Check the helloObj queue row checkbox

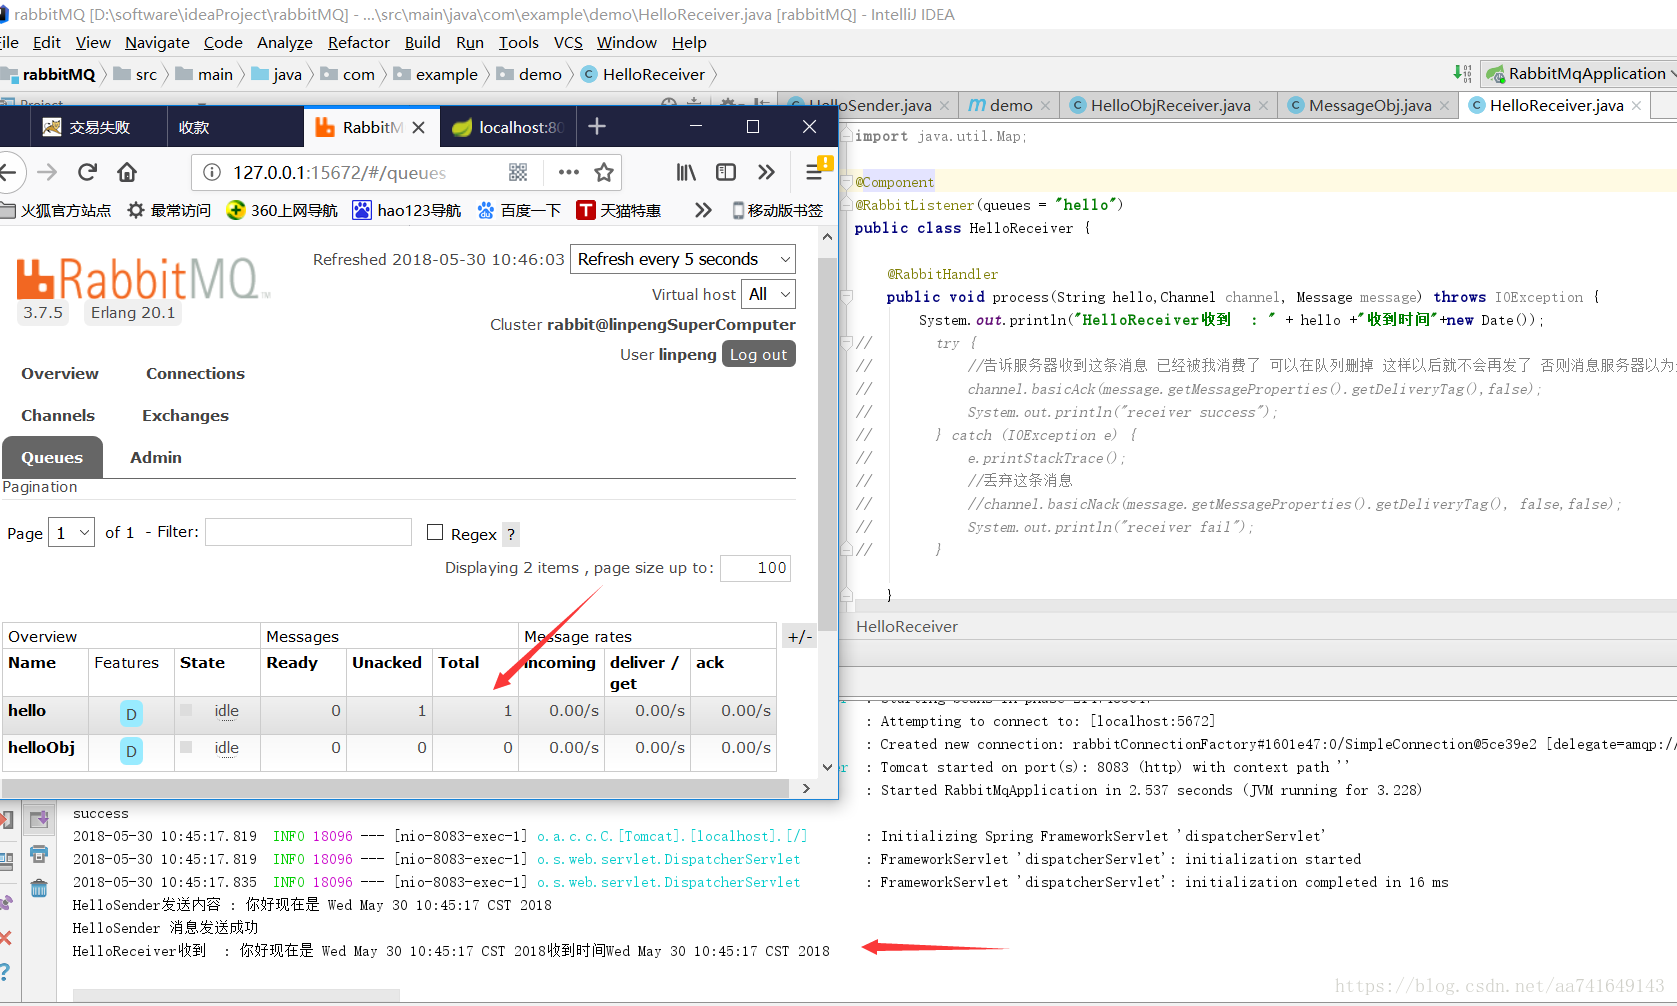188,748
